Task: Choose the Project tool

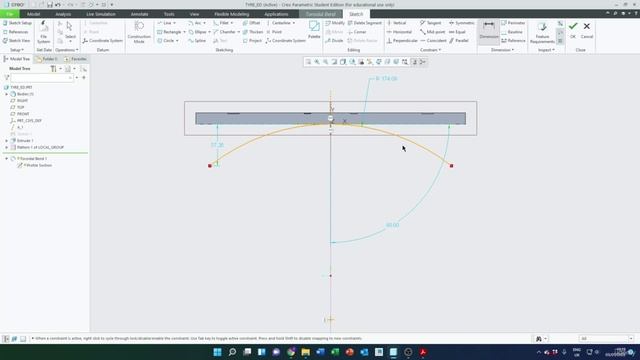Action: coord(252,41)
